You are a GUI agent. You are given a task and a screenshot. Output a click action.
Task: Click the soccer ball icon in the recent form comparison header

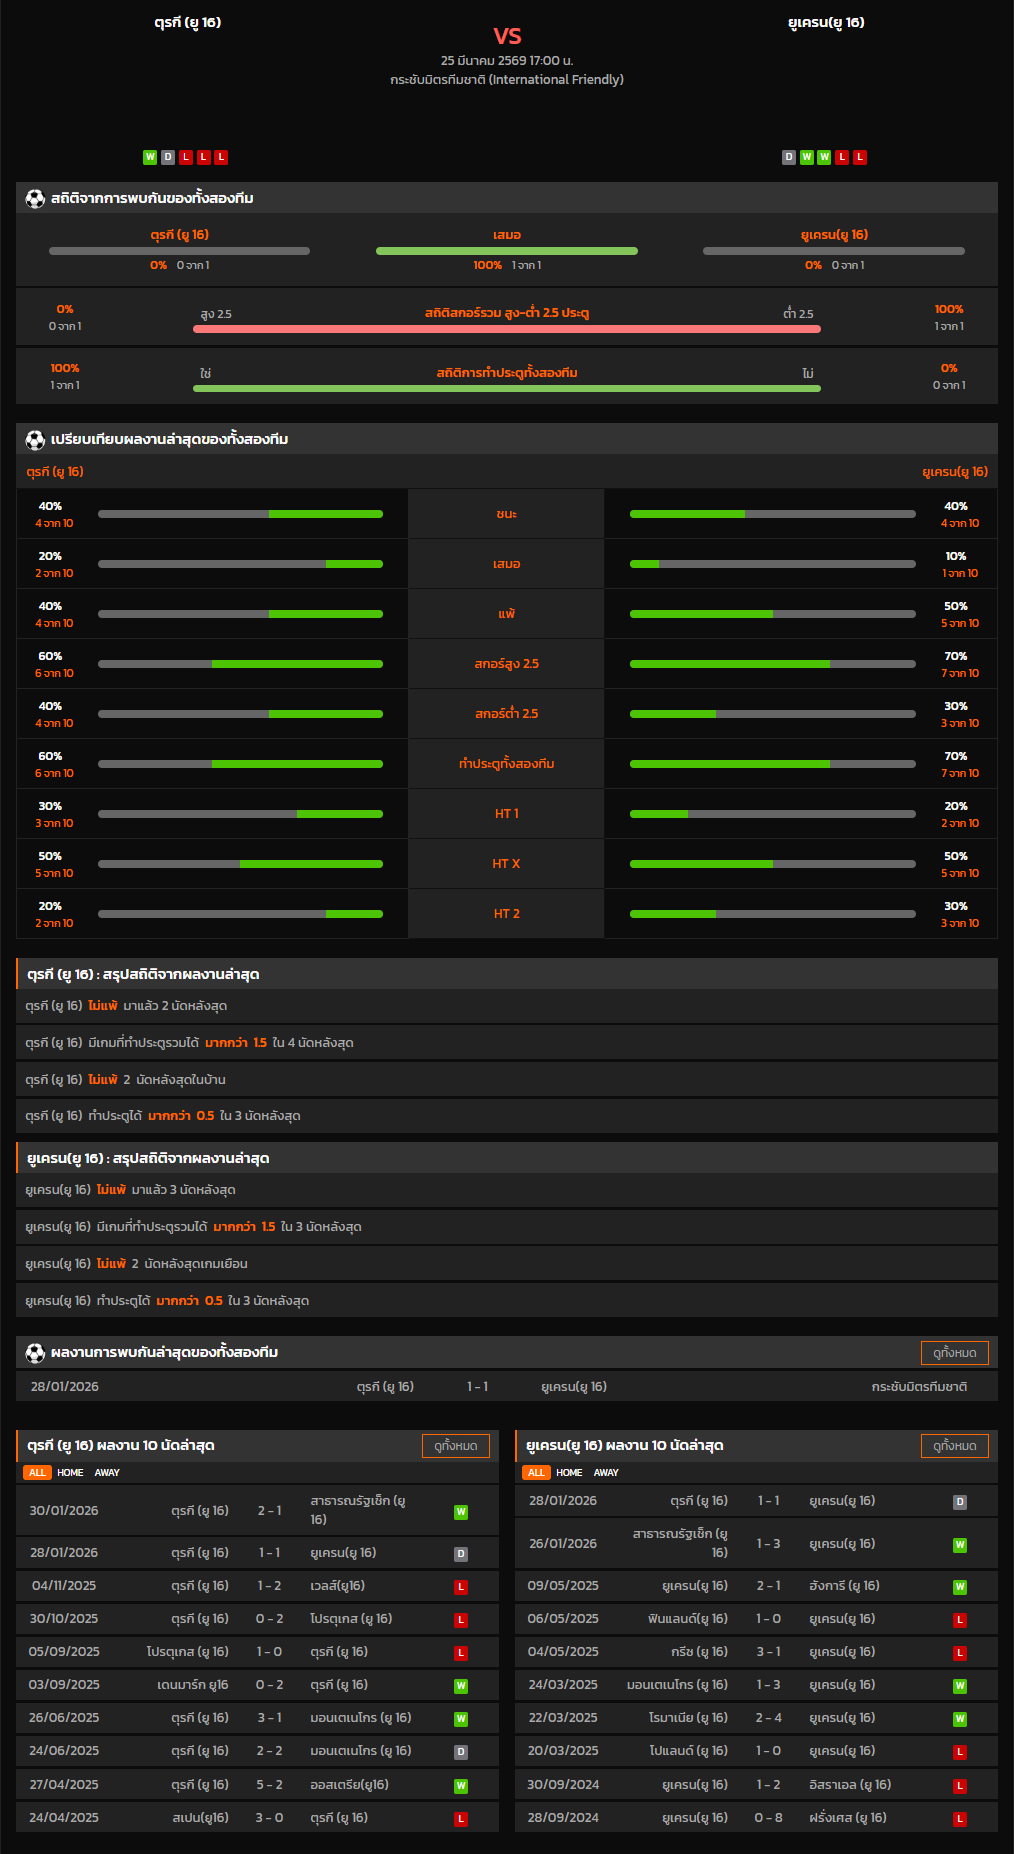(x=35, y=440)
